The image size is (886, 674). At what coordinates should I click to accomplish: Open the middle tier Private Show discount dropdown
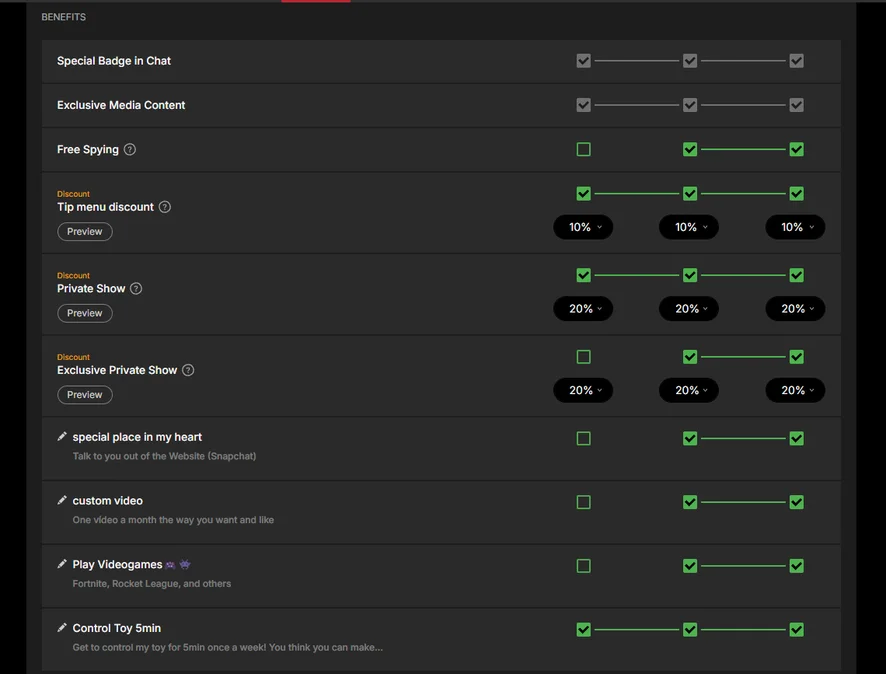click(x=689, y=309)
